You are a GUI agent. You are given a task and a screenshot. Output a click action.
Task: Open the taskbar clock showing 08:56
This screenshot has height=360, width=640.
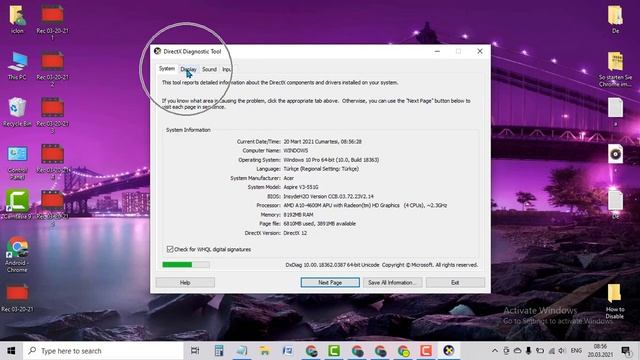click(600, 351)
